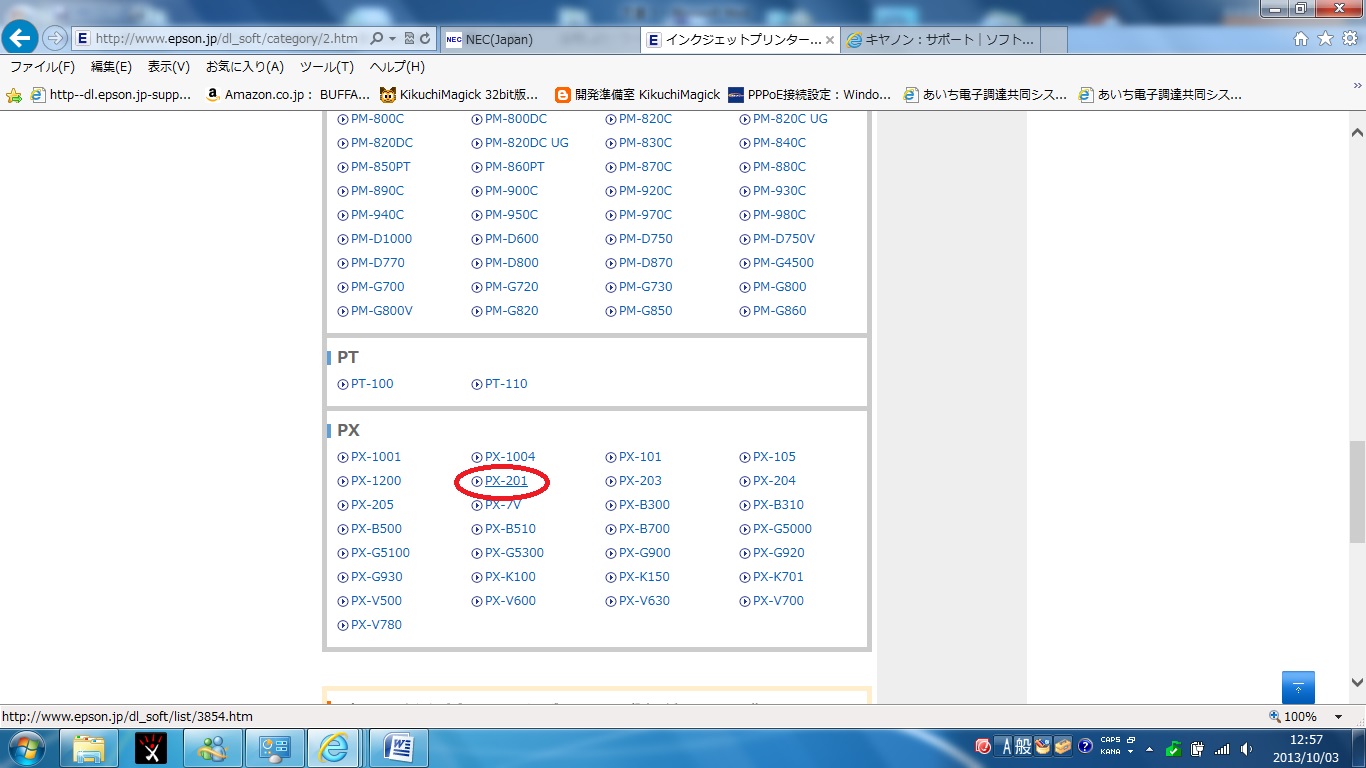
Task: Open the Home page icon
Action: (x=1301, y=39)
